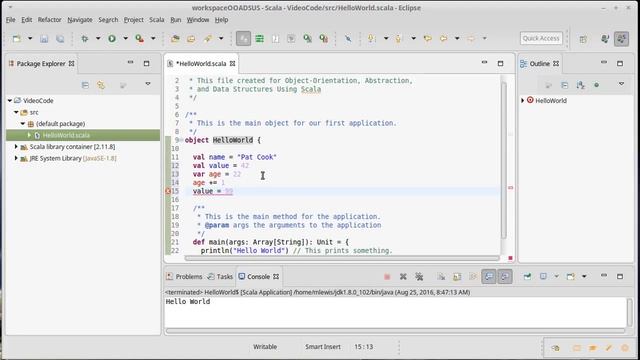Select the active Scala perspective button
The height and width of the screenshot is (360, 640).
[x=622, y=39]
